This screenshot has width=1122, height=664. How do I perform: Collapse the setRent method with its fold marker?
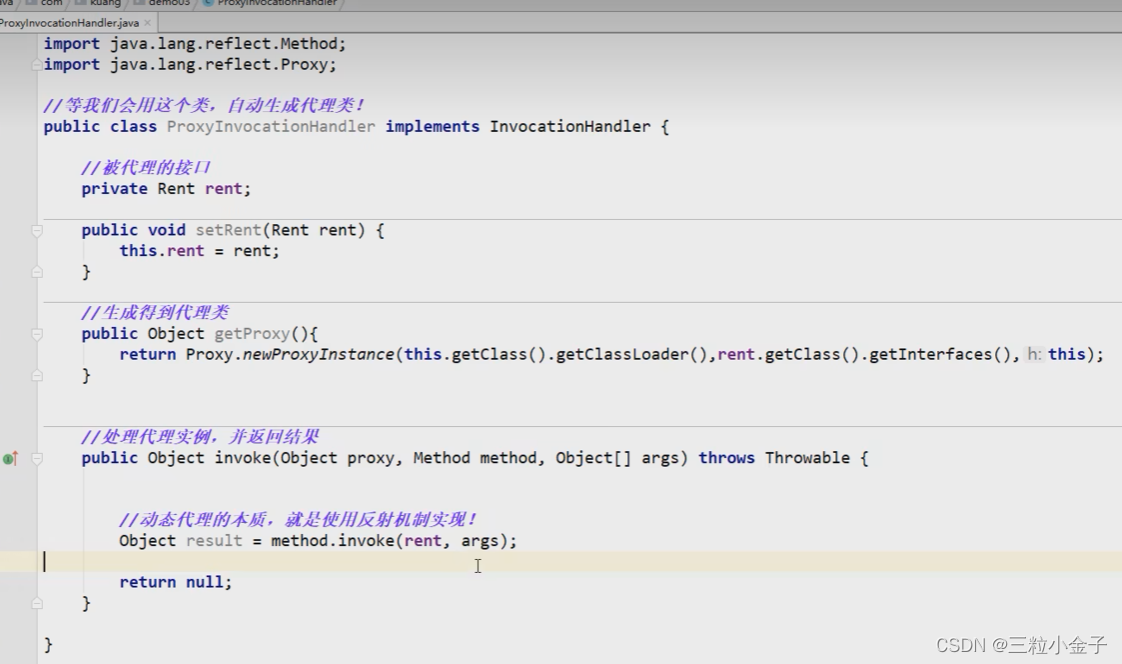pos(36,230)
